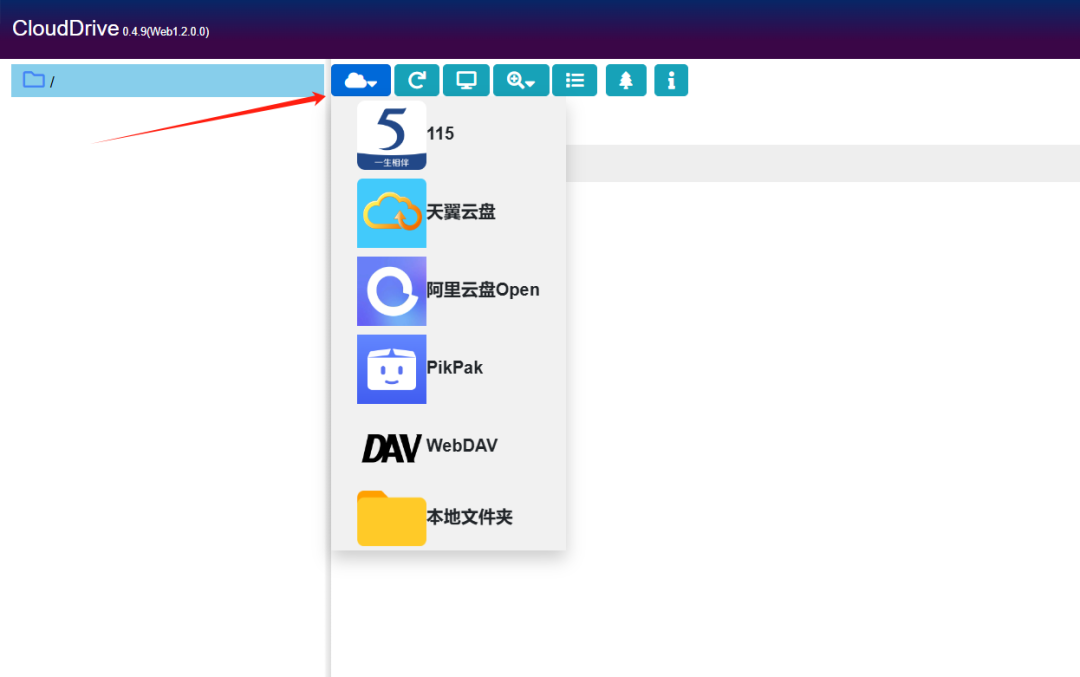Click the refresh toolbar button

(x=417, y=81)
